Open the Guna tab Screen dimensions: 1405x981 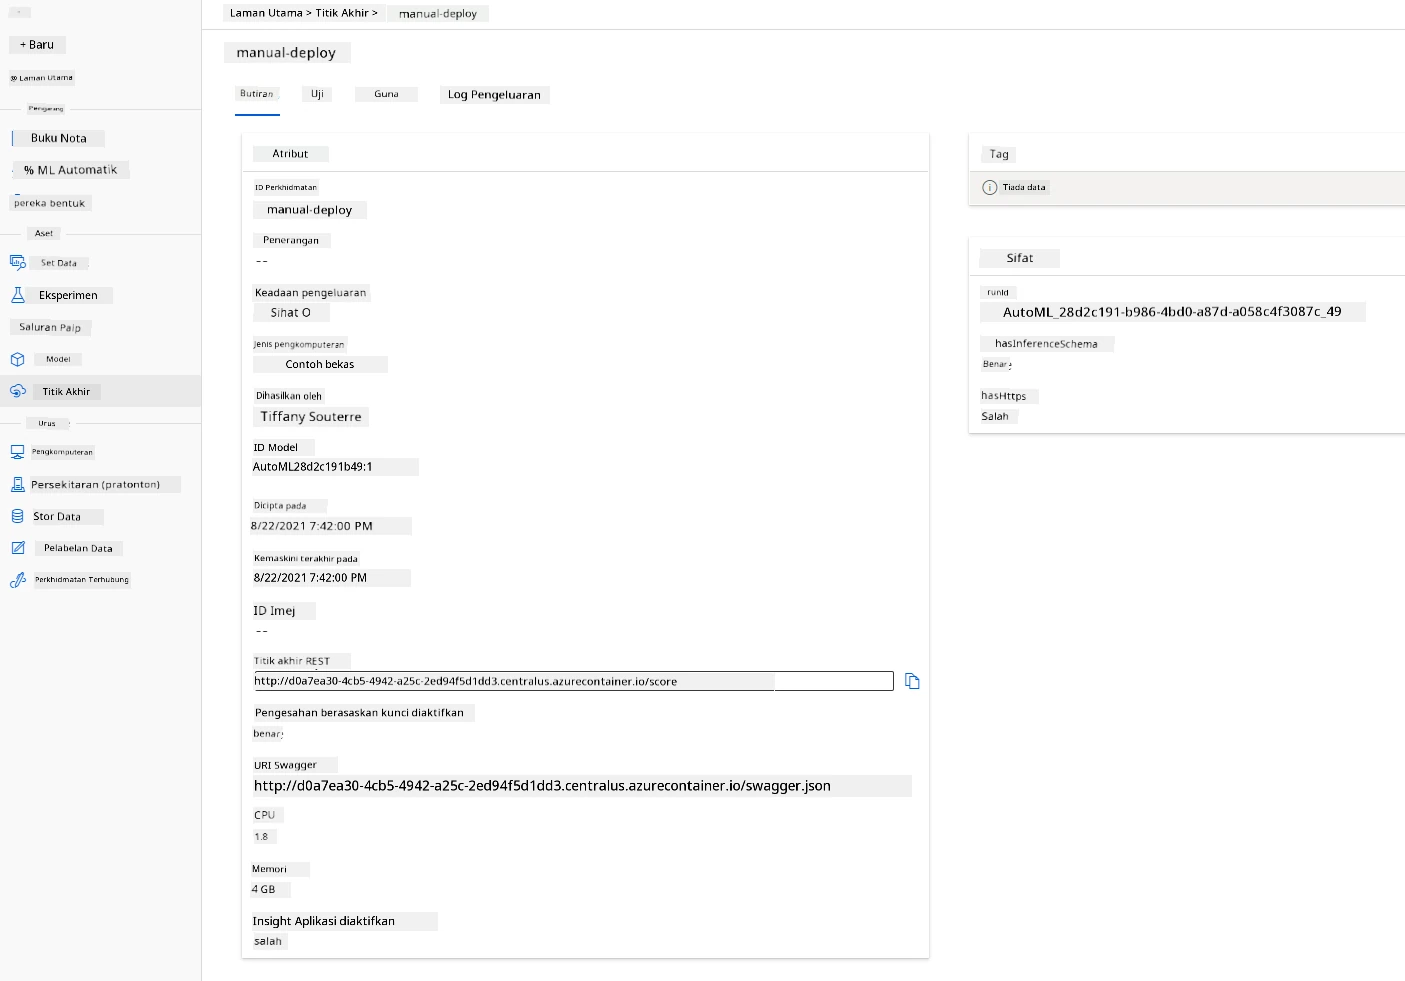(386, 94)
